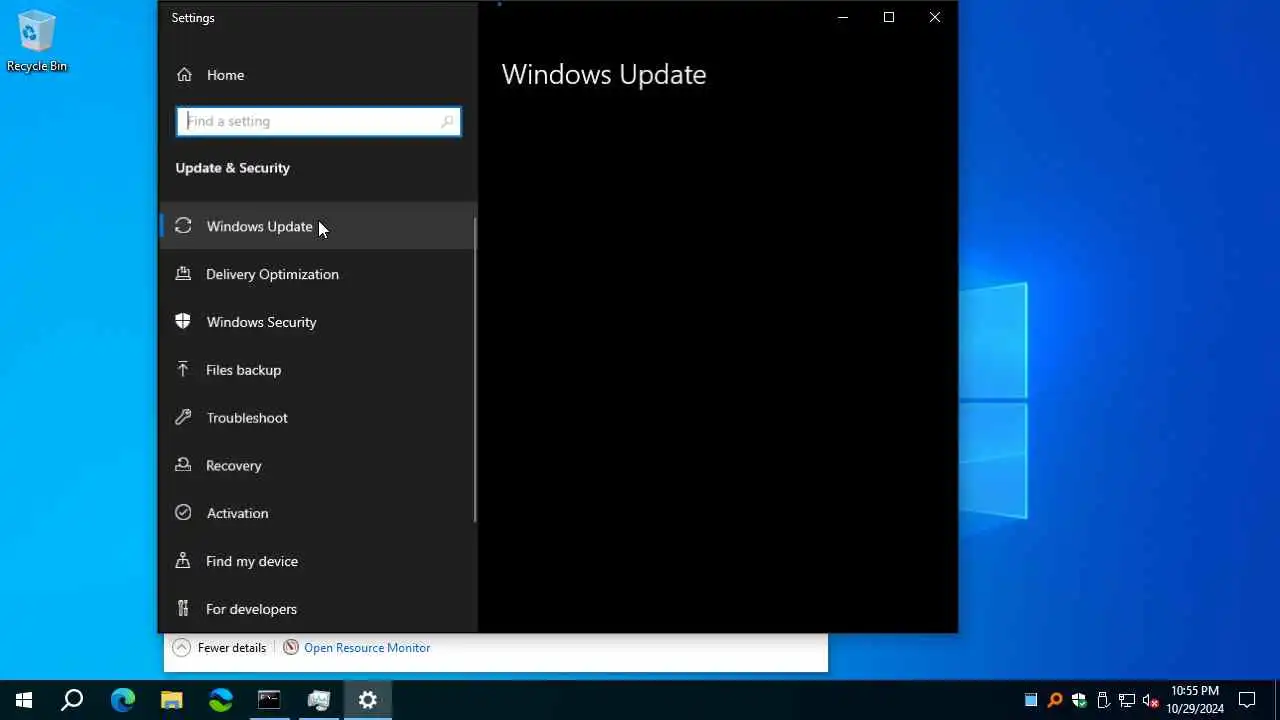Image resolution: width=1280 pixels, height=720 pixels.
Task: Click the Files backup arrow icon
Action: [183, 369]
